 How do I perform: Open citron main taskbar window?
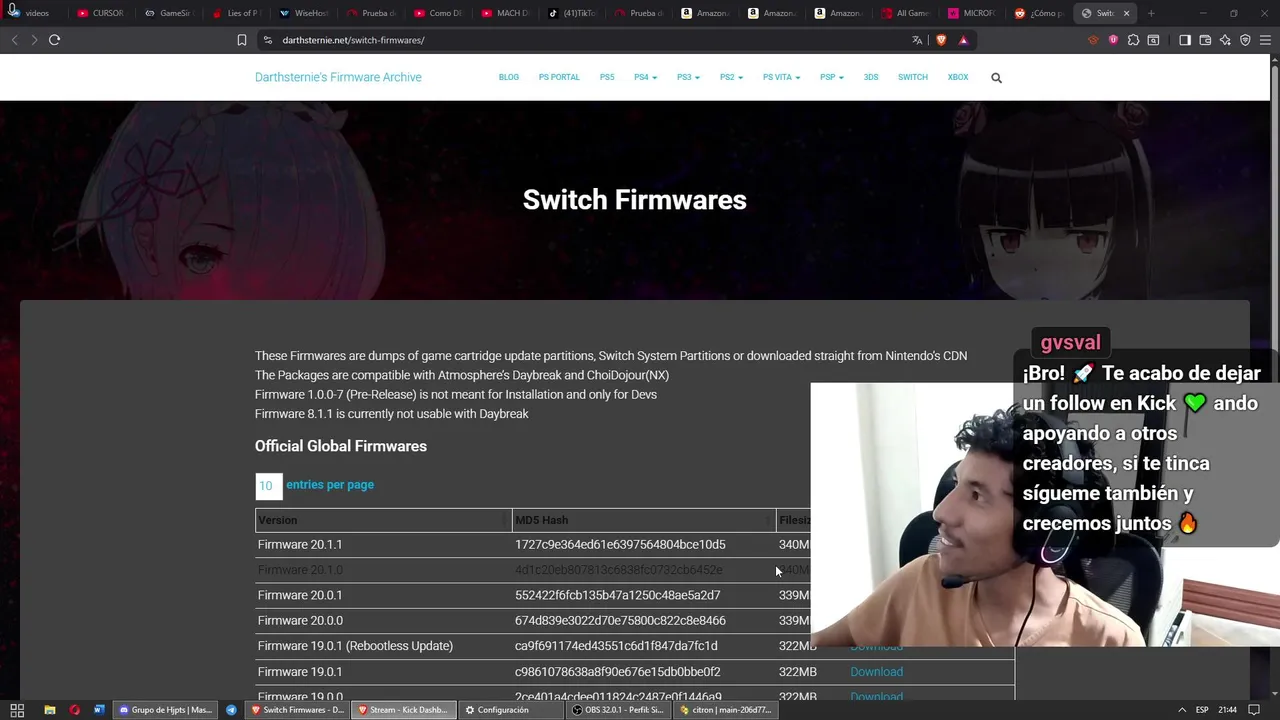click(725, 710)
